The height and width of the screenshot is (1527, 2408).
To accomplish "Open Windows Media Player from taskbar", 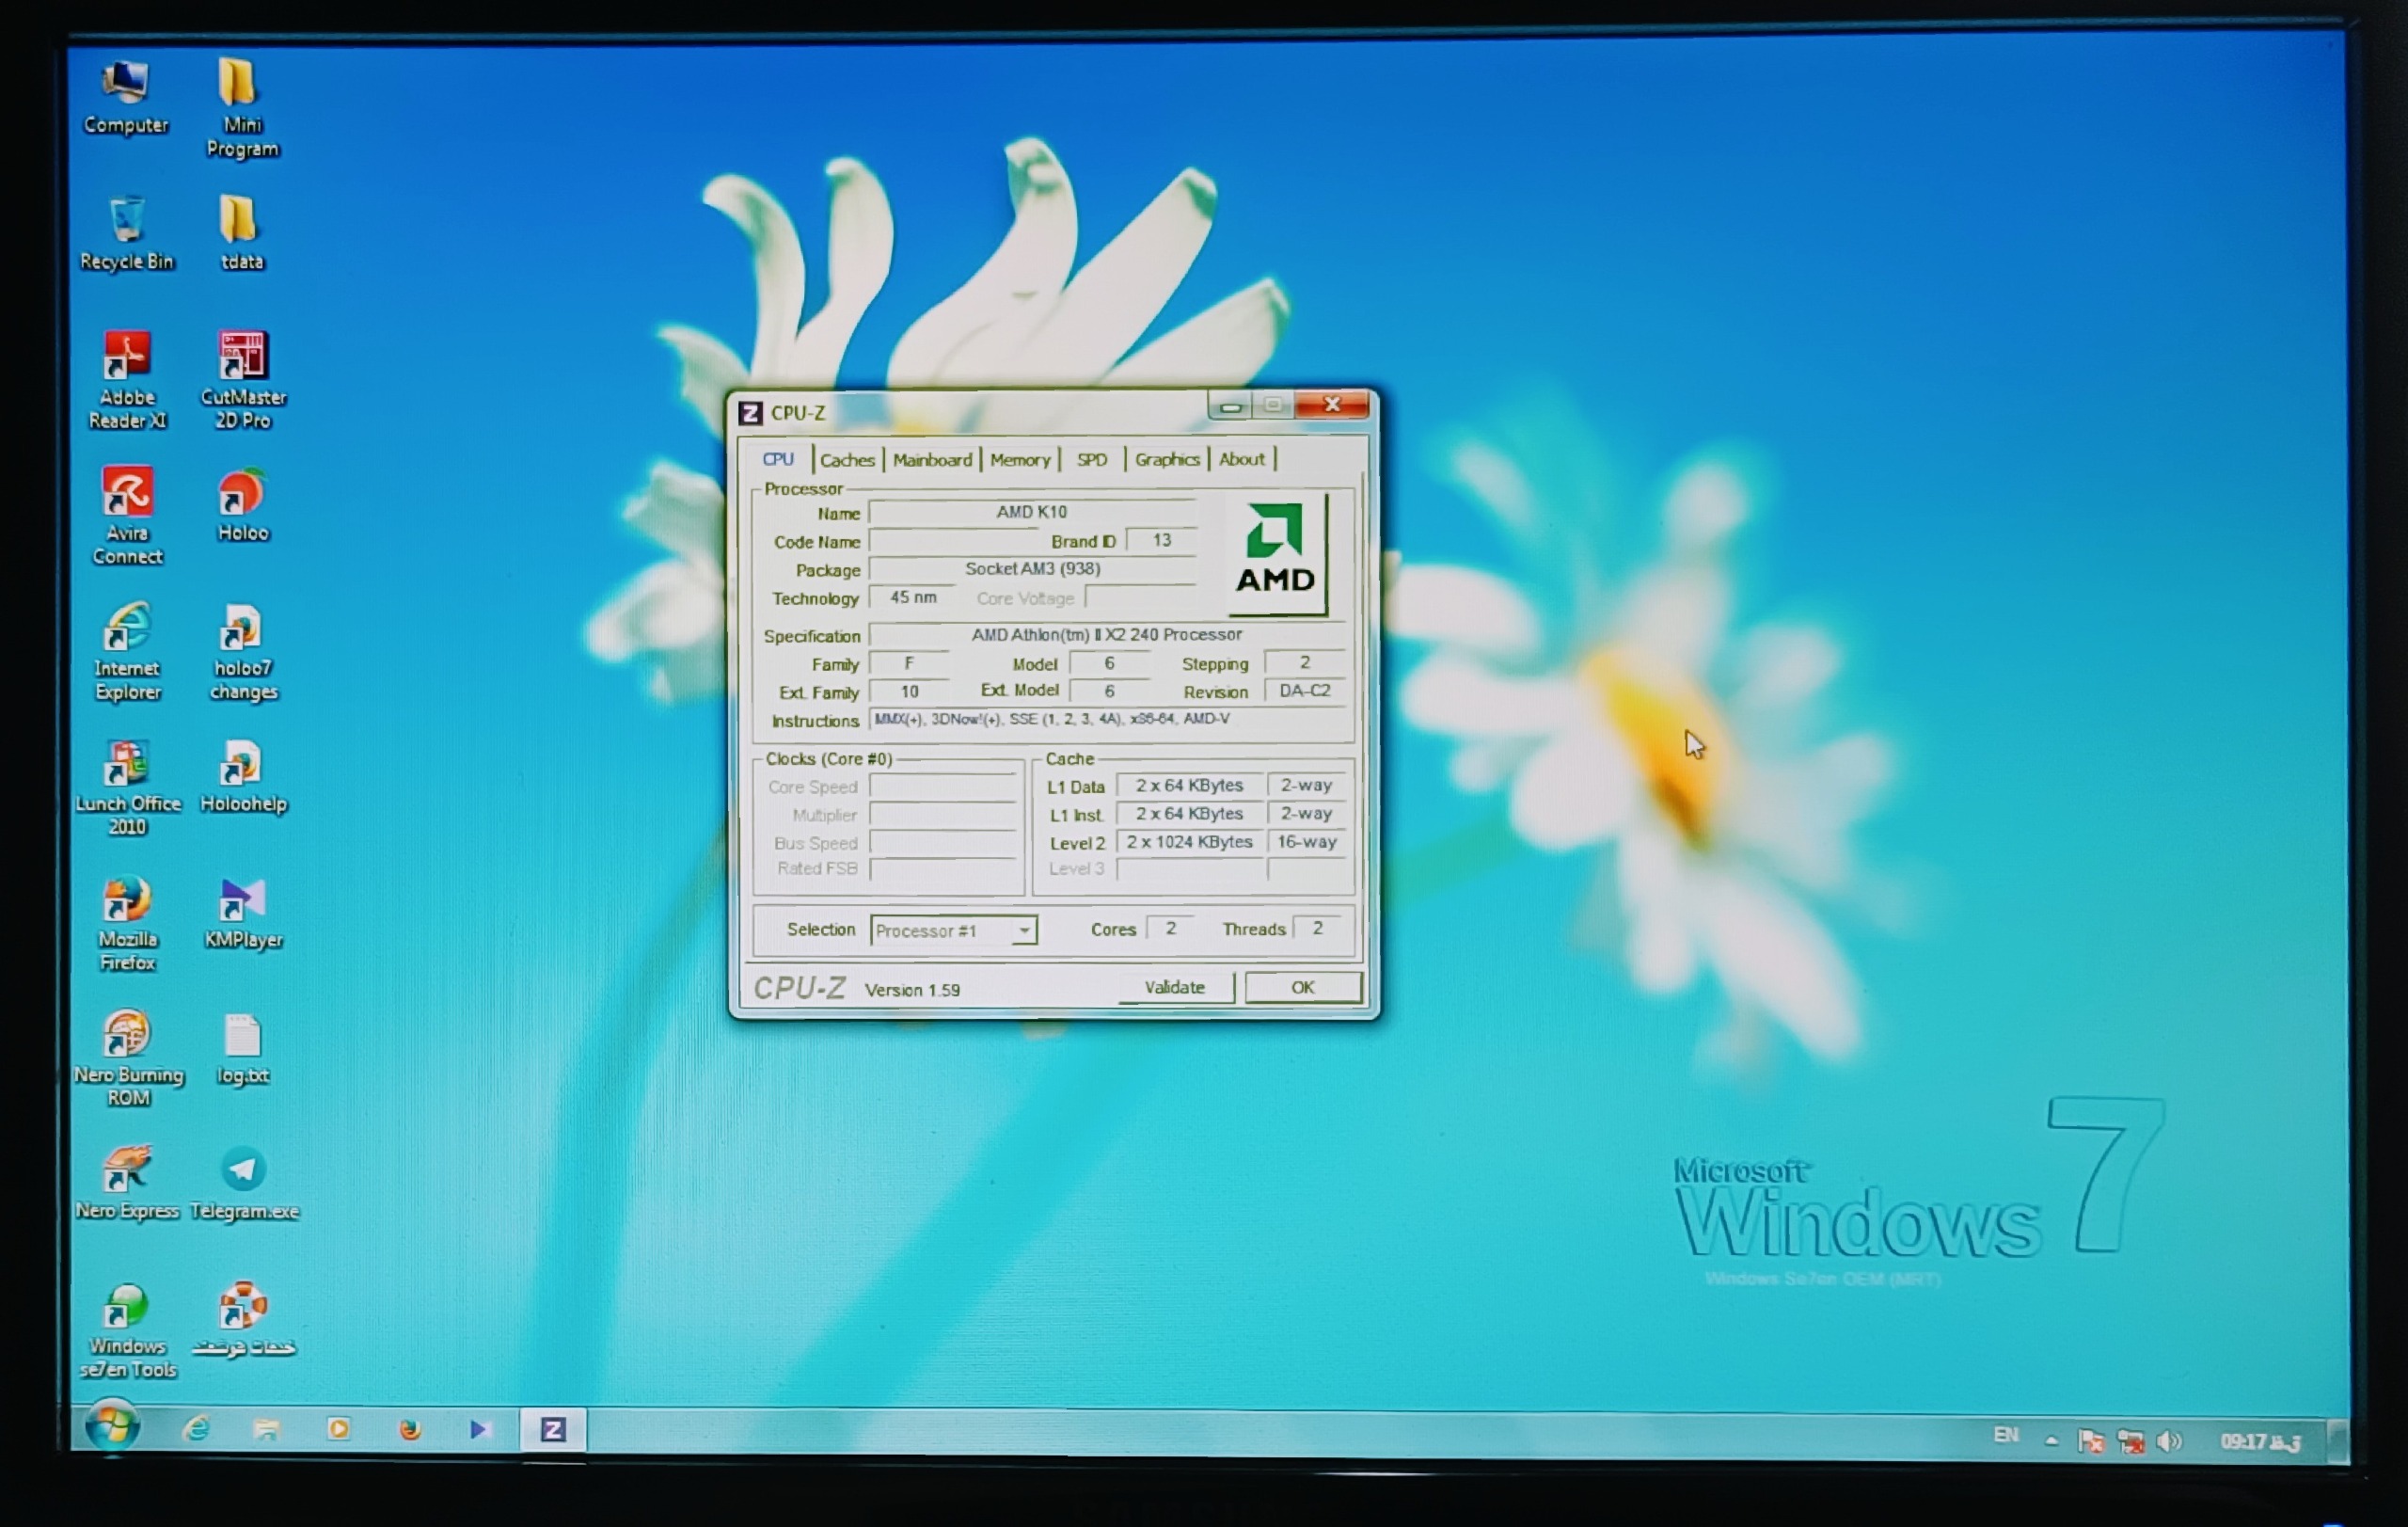I will pos(338,1429).
